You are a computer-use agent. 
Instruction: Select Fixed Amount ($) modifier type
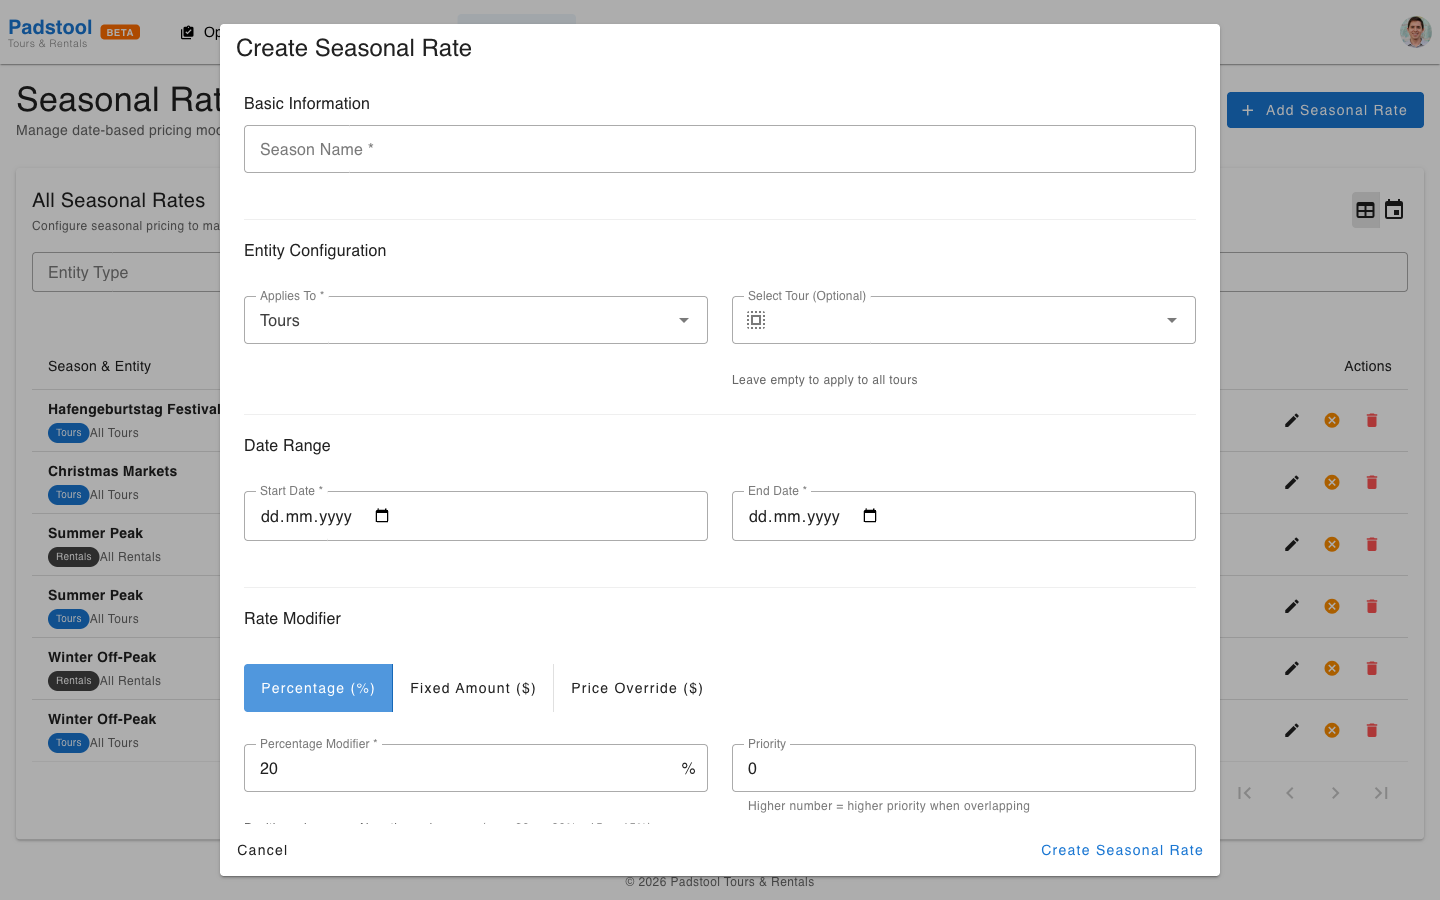tap(473, 688)
